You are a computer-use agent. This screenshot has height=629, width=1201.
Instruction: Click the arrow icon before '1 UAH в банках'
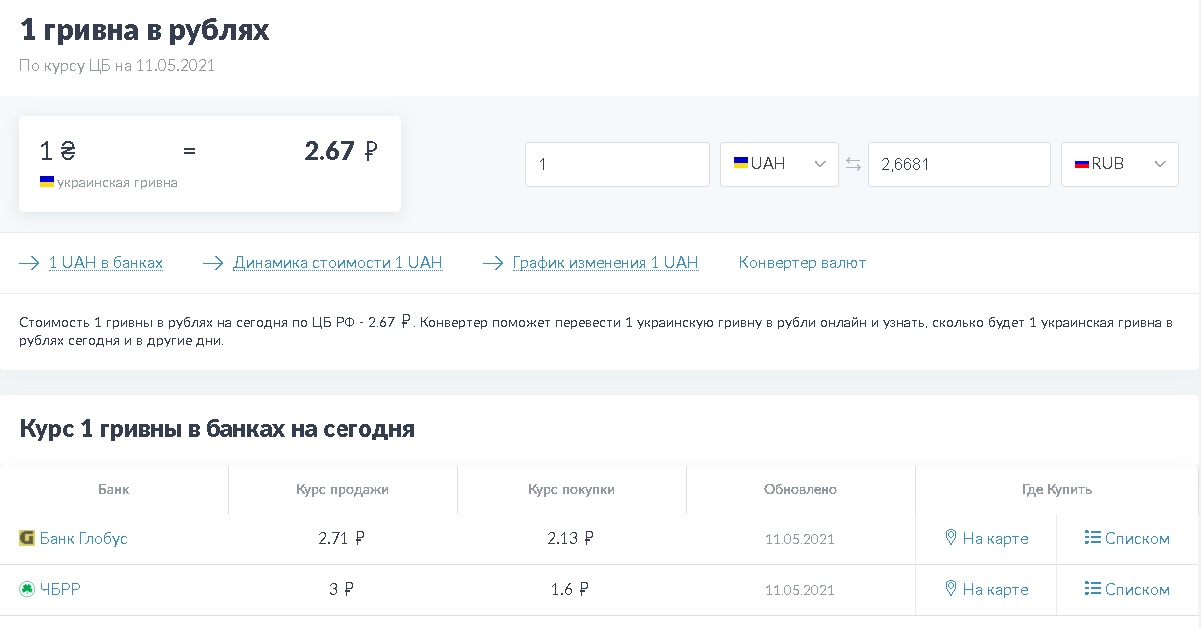point(29,263)
